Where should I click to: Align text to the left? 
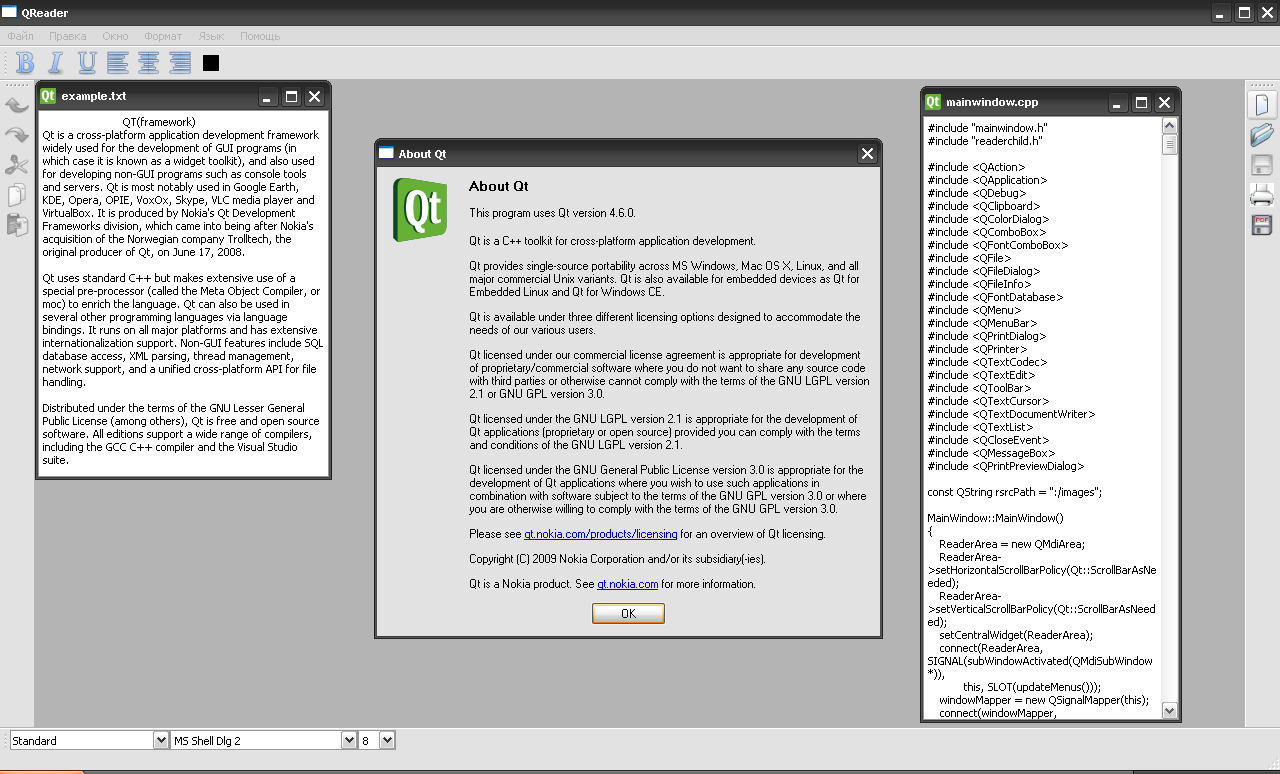click(x=118, y=63)
